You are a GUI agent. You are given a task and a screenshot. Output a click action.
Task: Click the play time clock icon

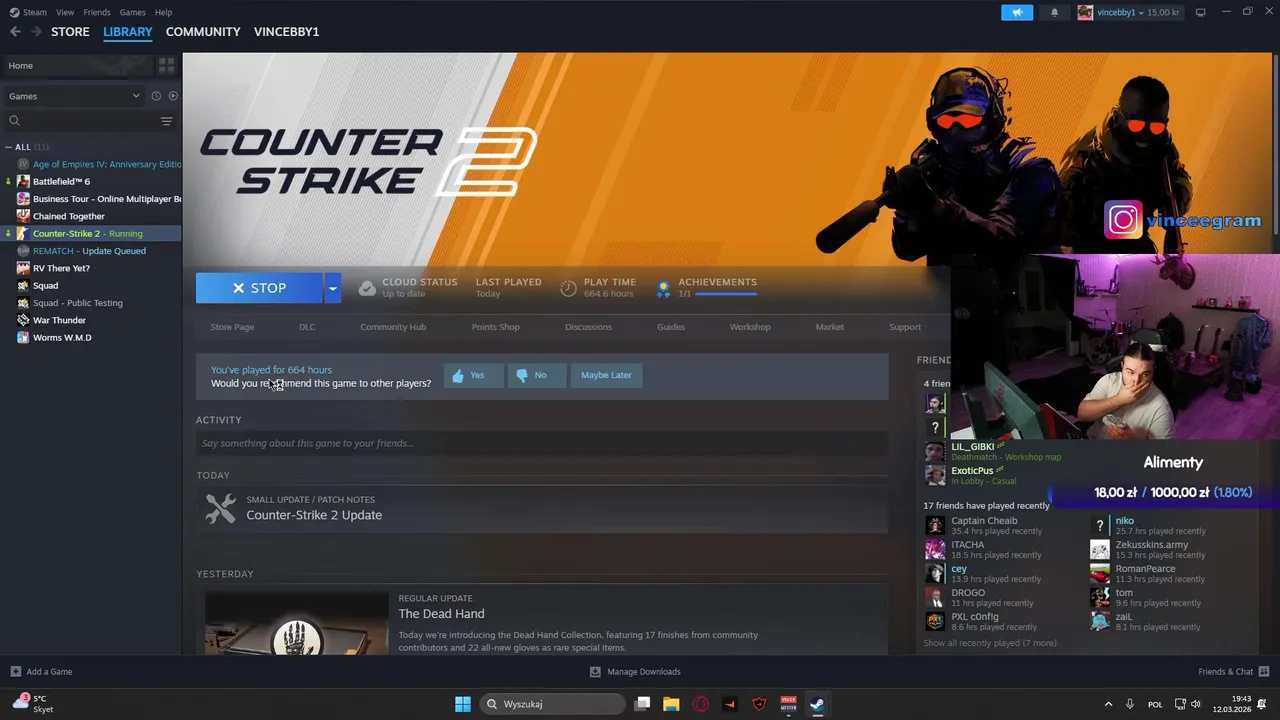(568, 288)
